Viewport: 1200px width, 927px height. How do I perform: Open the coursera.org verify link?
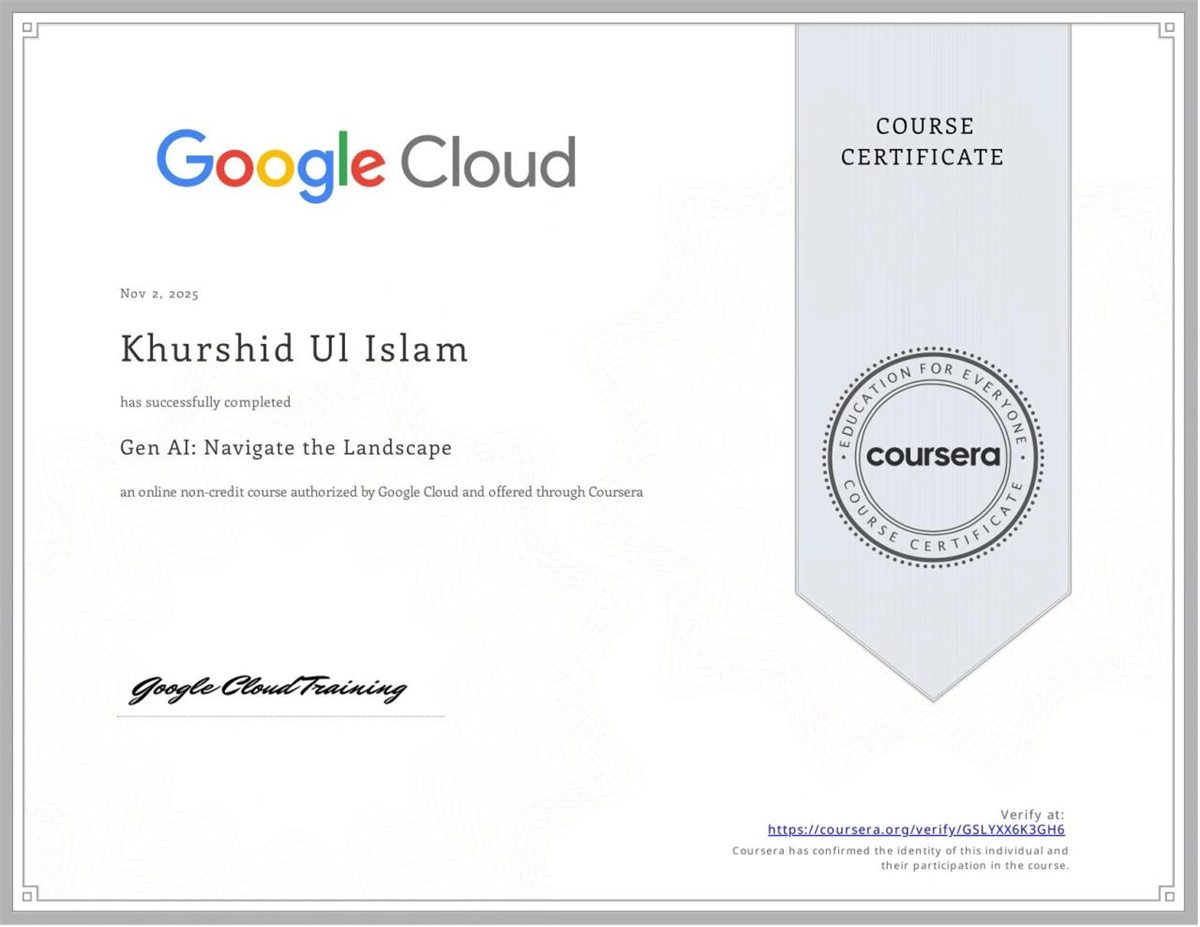click(x=916, y=830)
